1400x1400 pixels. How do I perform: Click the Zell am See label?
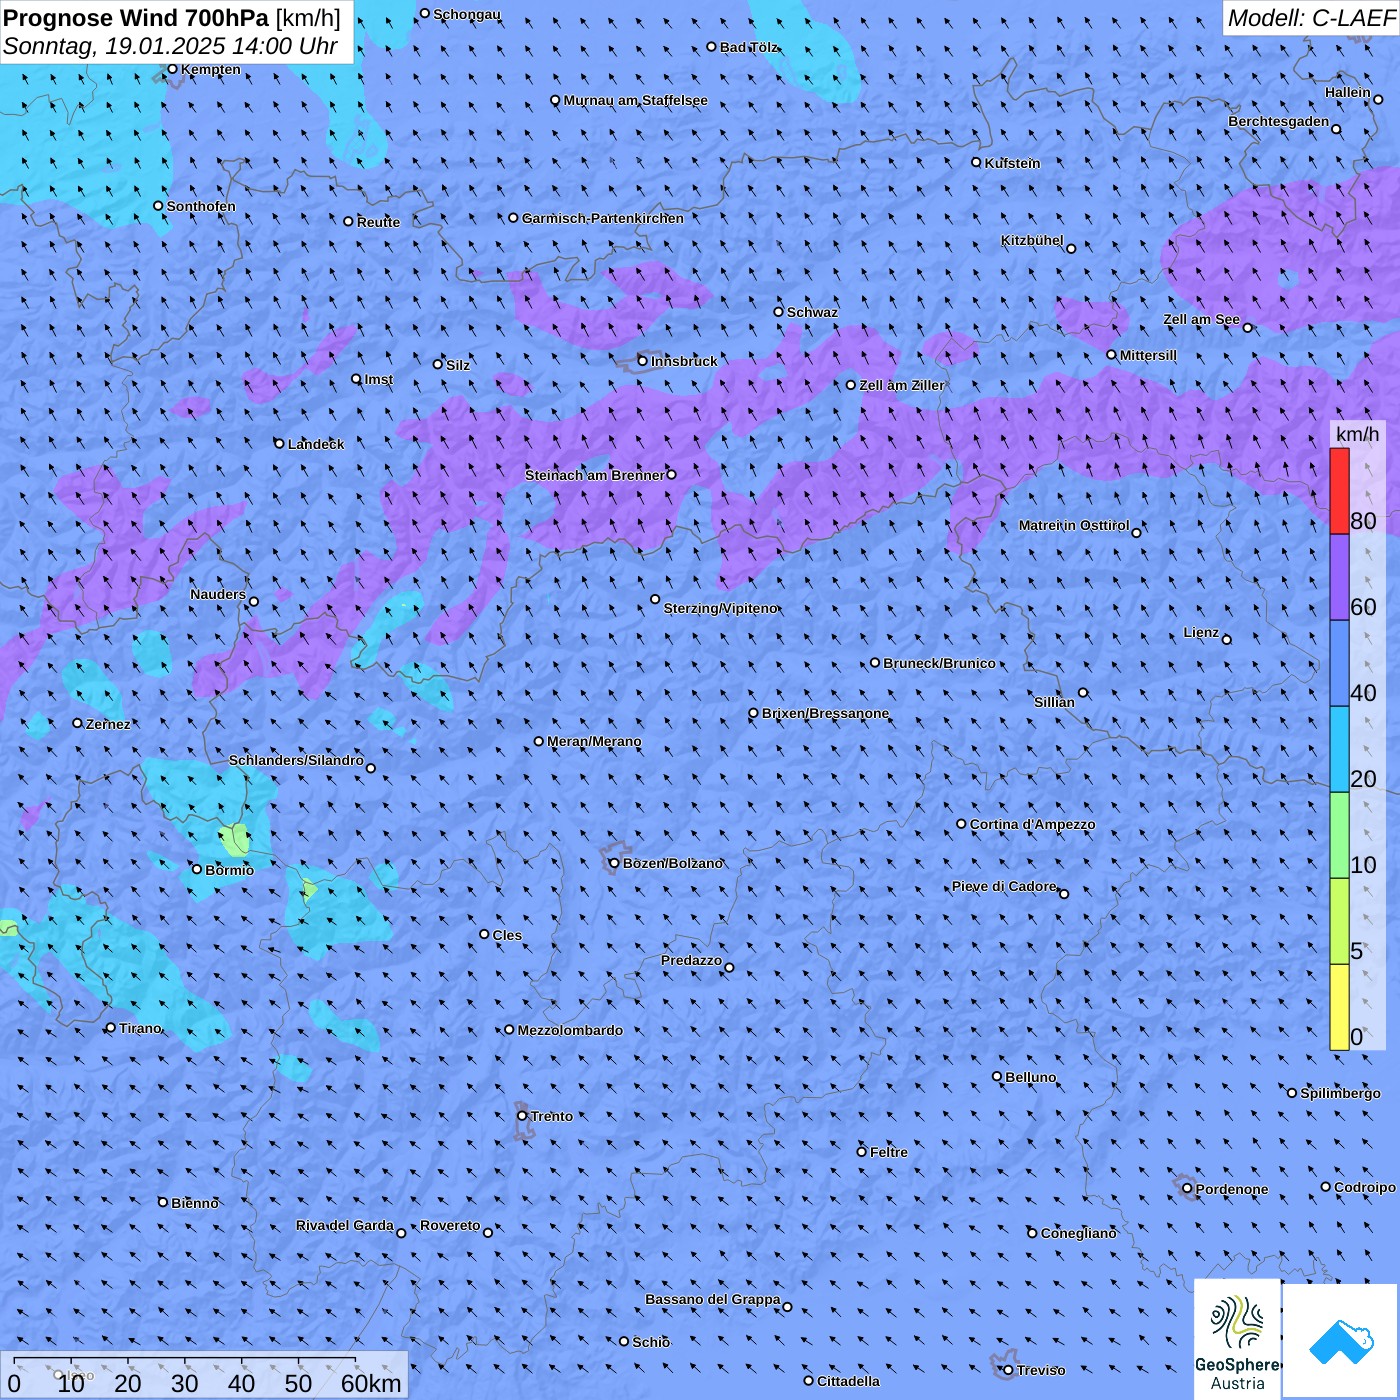pos(1201,319)
